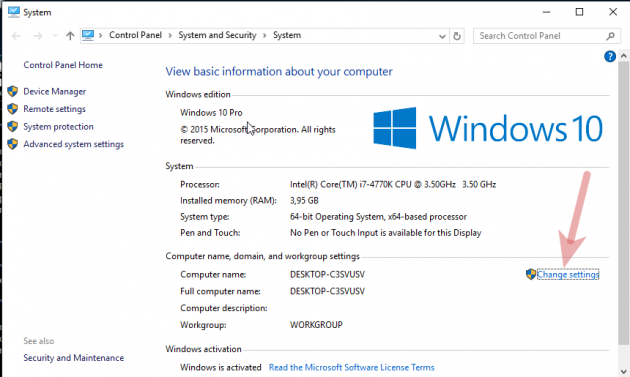The width and height of the screenshot is (630, 377).
Task: Go forward using the forward arrow
Action: pos(38,36)
